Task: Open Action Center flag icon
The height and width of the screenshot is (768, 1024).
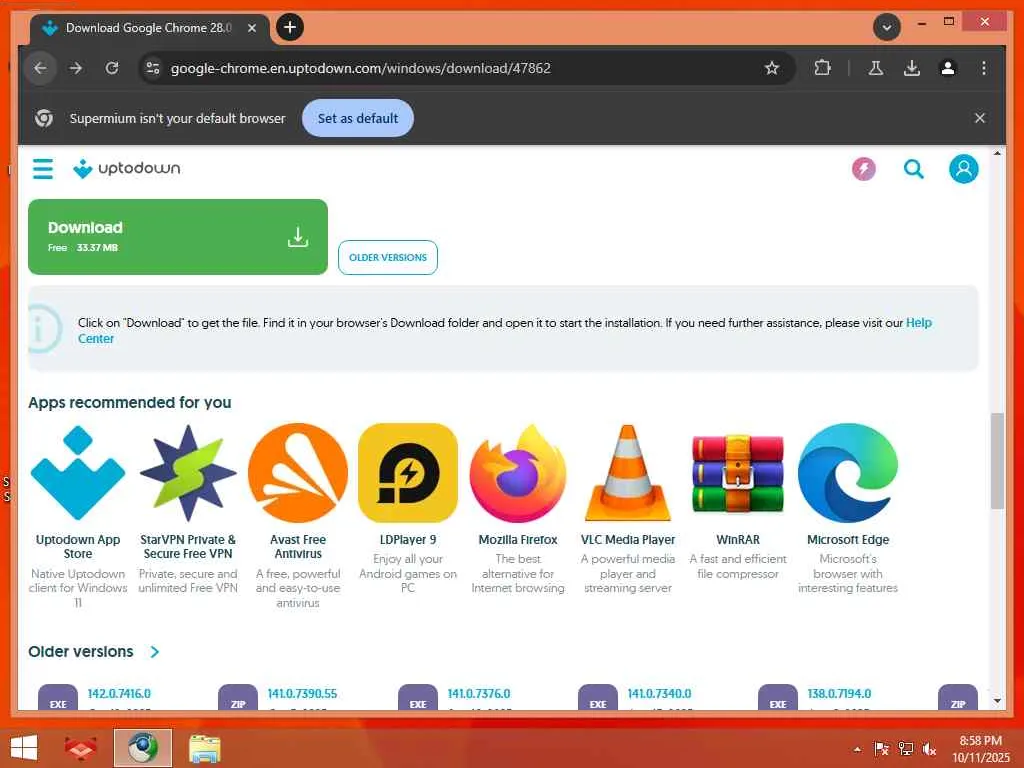Action: (x=882, y=749)
